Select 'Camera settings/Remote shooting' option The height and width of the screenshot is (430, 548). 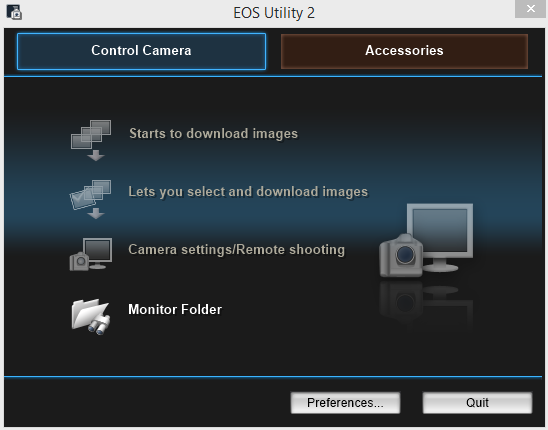pyautogui.click(x=237, y=250)
